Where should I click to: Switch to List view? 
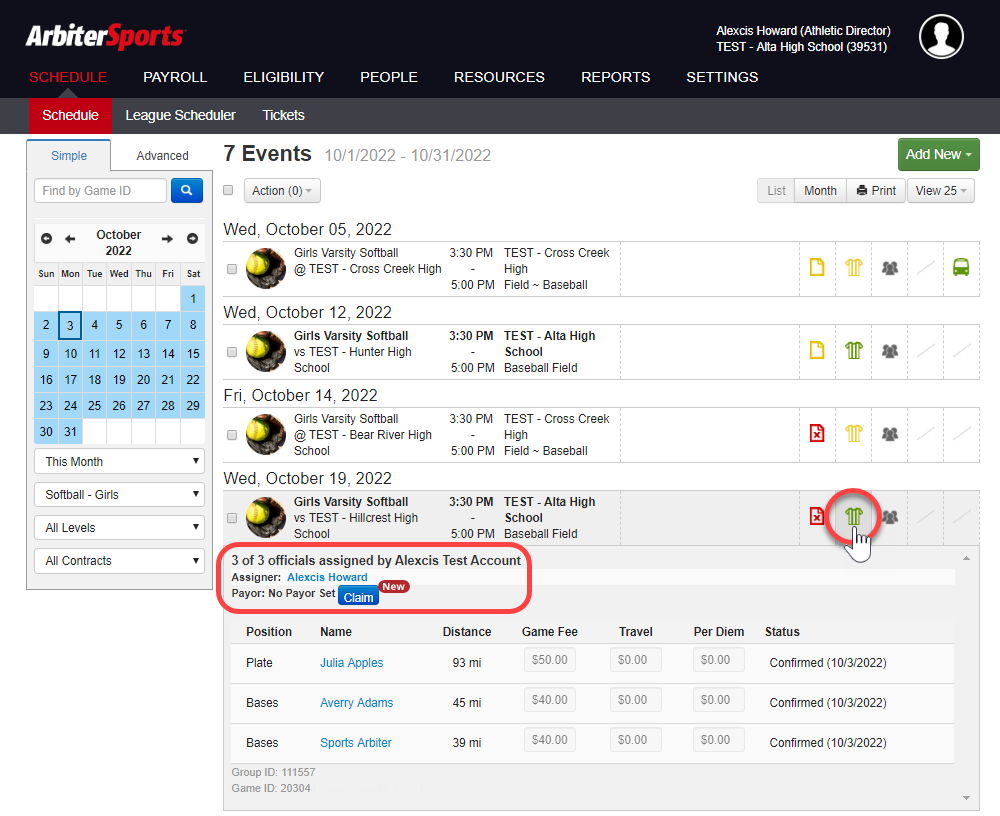tap(776, 191)
